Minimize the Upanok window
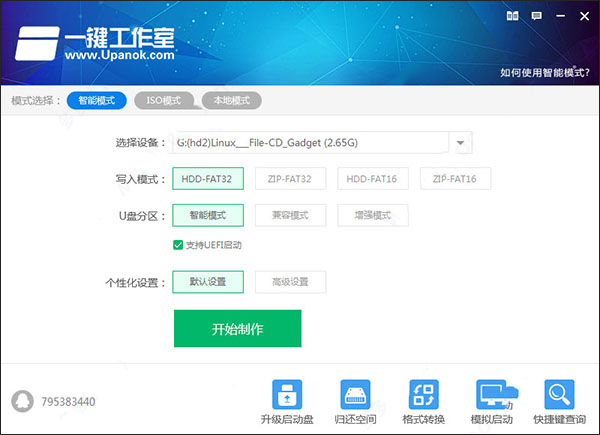Viewport: 600px width, 435px height. pyautogui.click(x=561, y=16)
